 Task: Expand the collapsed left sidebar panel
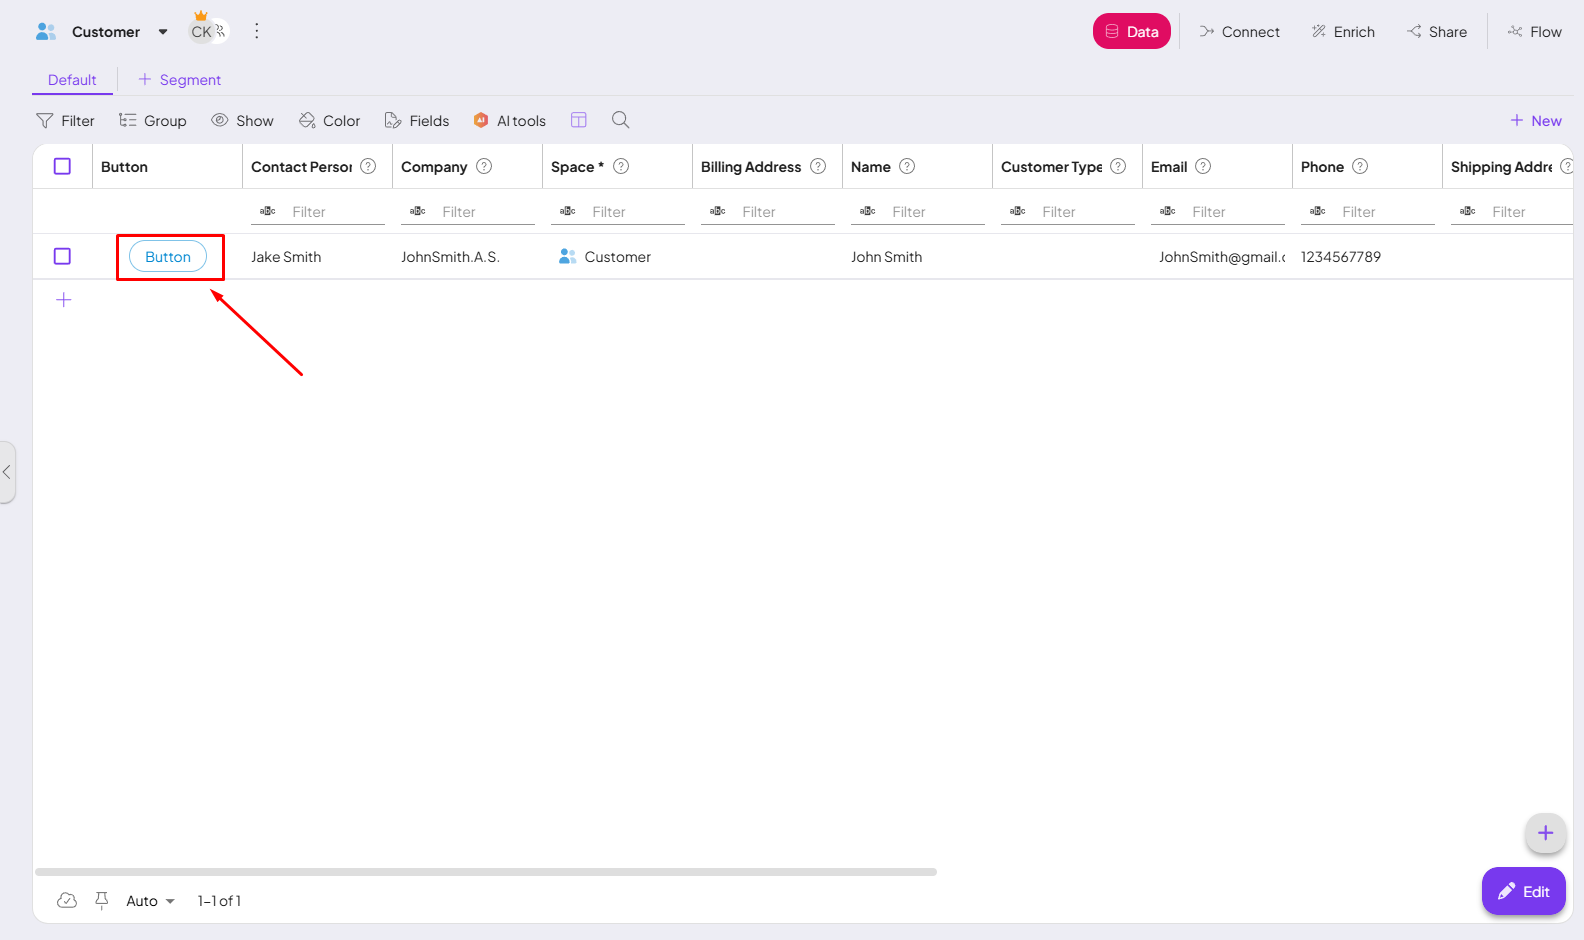(x=7, y=472)
